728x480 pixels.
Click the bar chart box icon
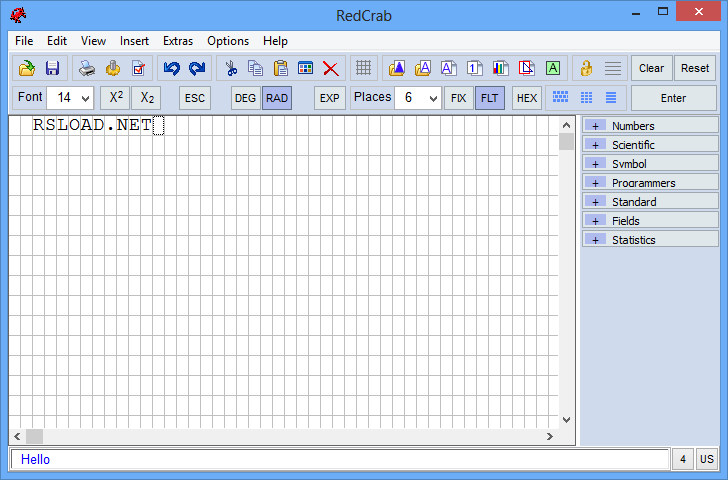click(x=500, y=68)
